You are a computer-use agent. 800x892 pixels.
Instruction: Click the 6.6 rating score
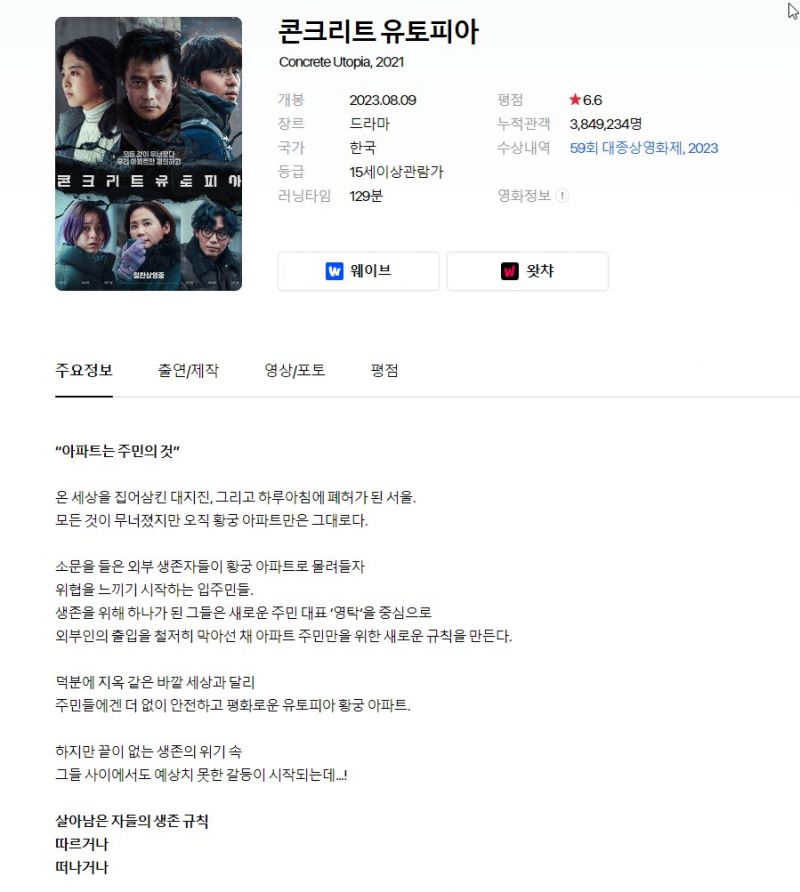coord(592,100)
